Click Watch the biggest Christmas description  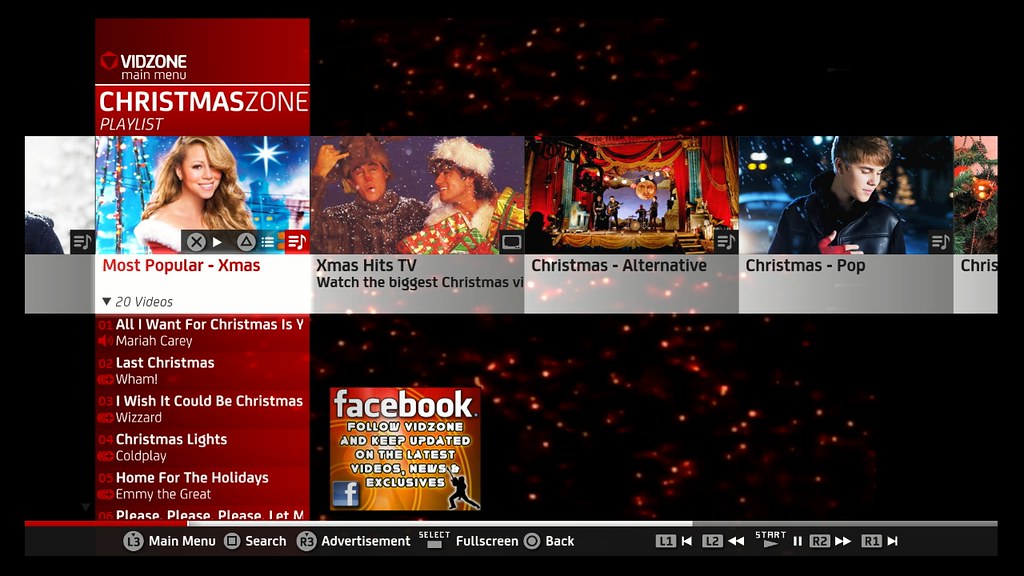(420, 283)
